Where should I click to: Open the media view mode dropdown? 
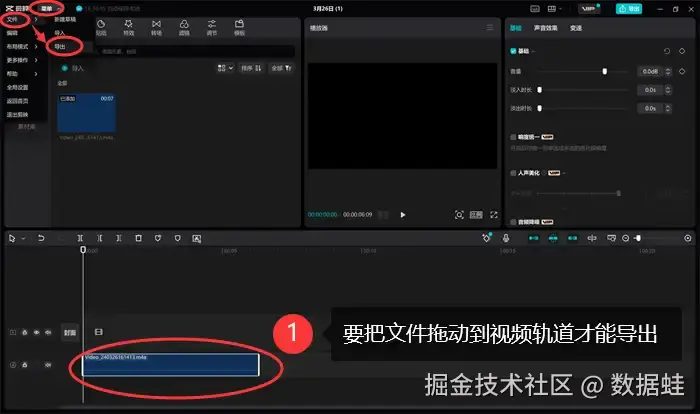tap(225, 68)
